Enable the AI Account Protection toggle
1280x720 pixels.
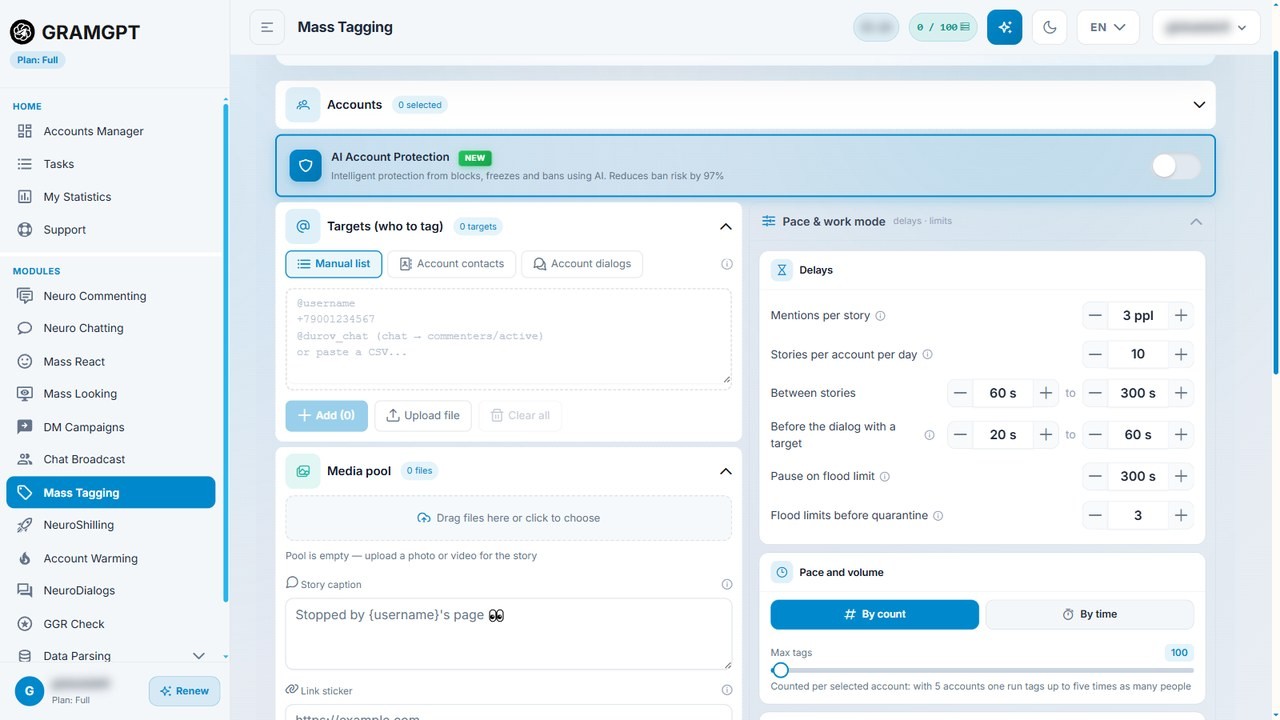tap(1175, 166)
